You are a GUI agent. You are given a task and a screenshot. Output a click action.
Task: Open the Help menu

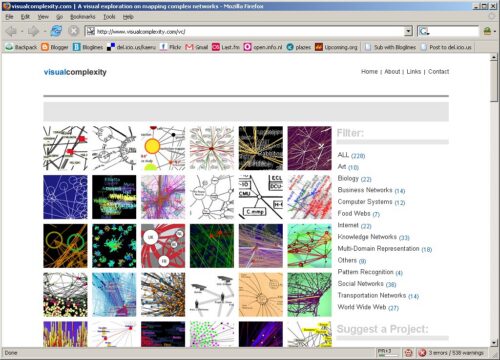pyautogui.click(x=128, y=17)
